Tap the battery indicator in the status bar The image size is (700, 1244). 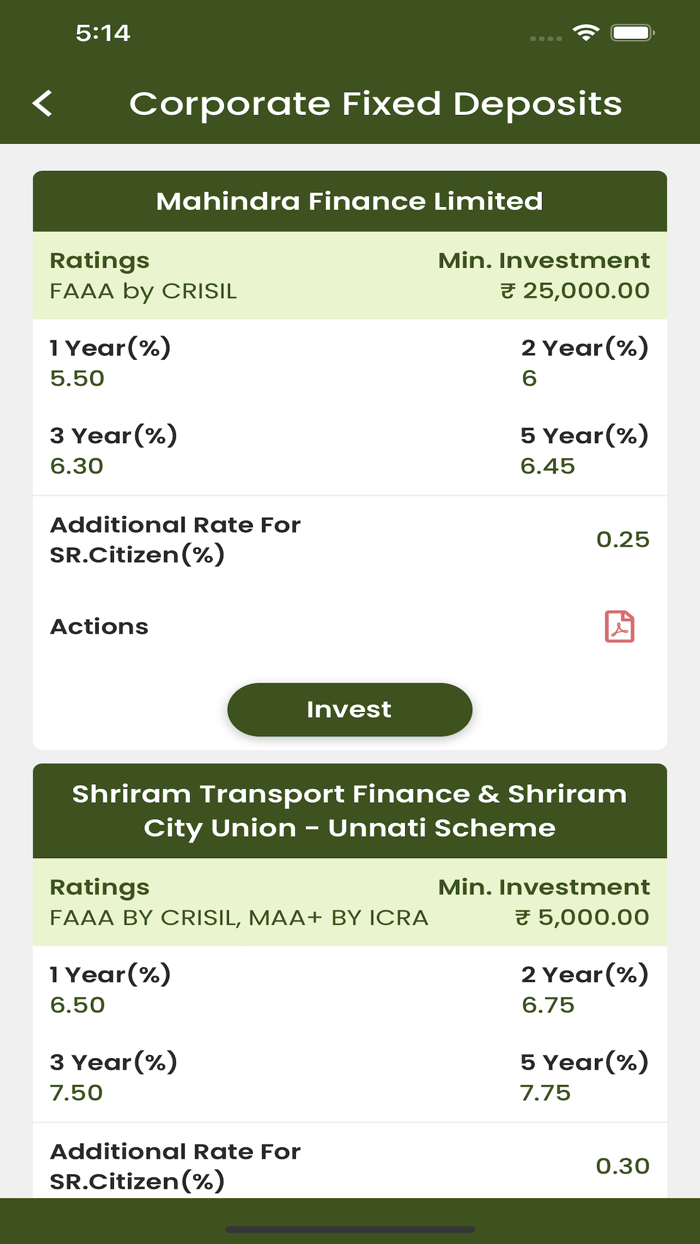pos(633,33)
